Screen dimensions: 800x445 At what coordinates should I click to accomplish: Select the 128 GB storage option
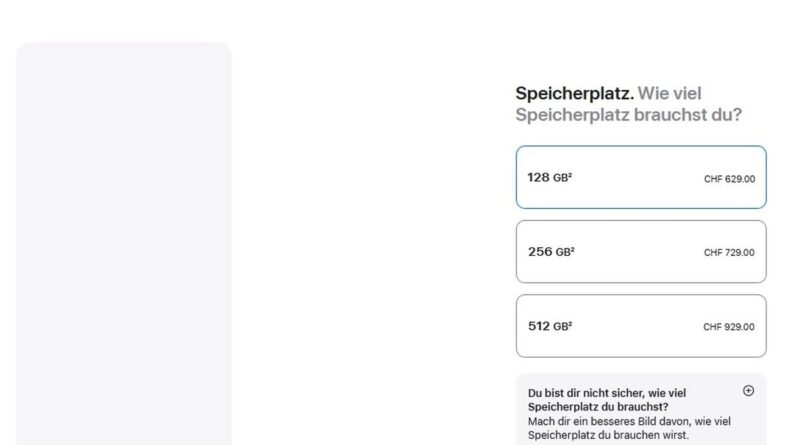point(640,178)
